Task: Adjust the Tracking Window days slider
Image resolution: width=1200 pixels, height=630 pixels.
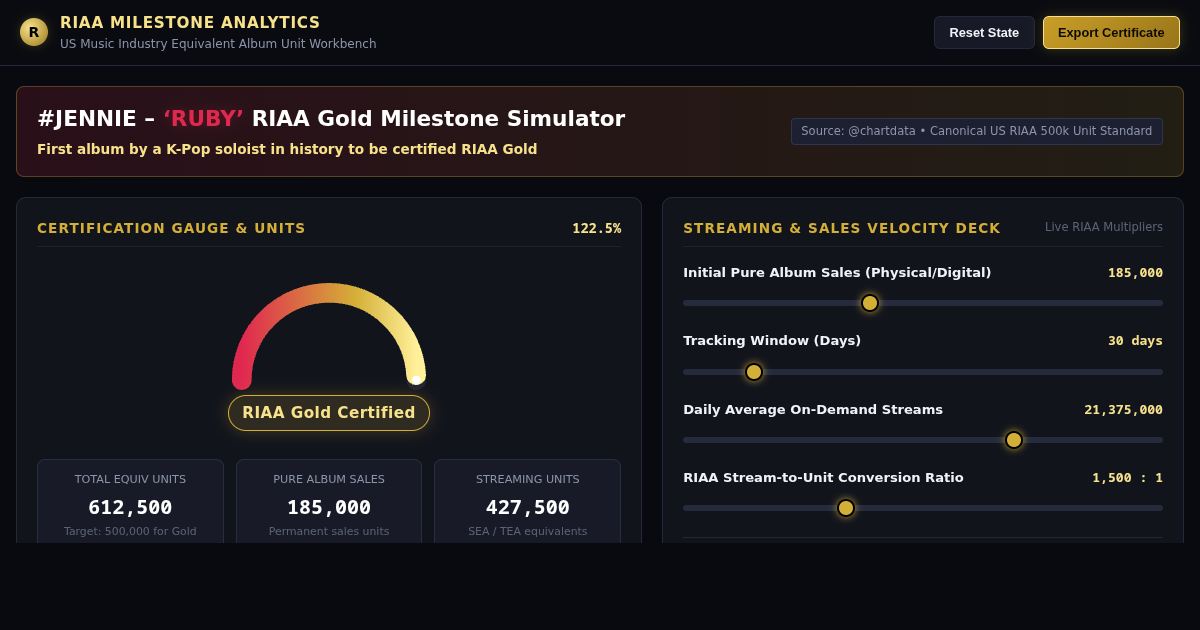Action: pos(923,372)
